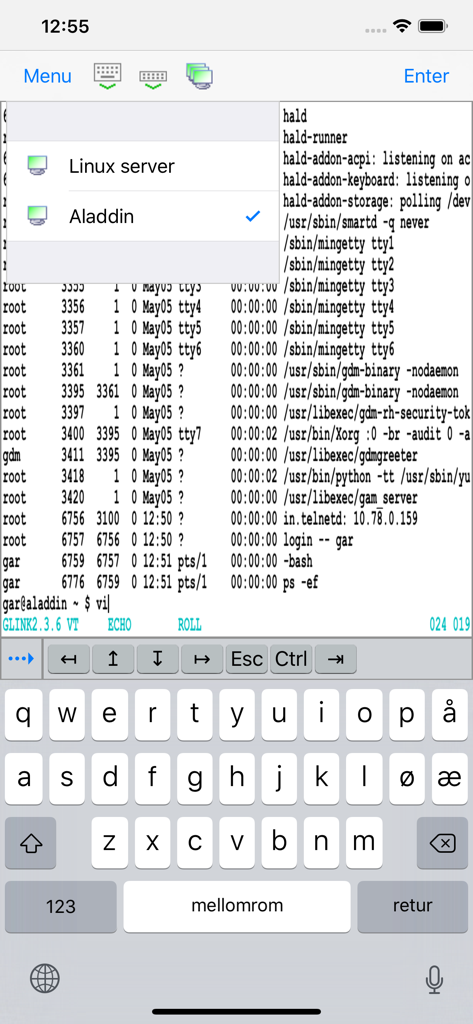
Task: Tap the Ctrl key
Action: [x=291, y=659]
